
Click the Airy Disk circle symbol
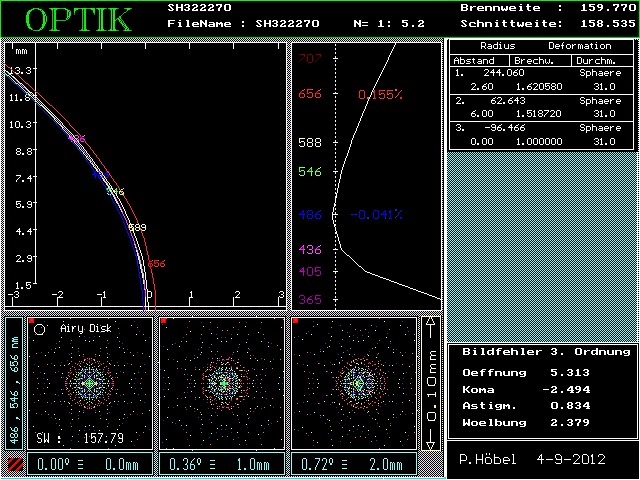coord(39,328)
